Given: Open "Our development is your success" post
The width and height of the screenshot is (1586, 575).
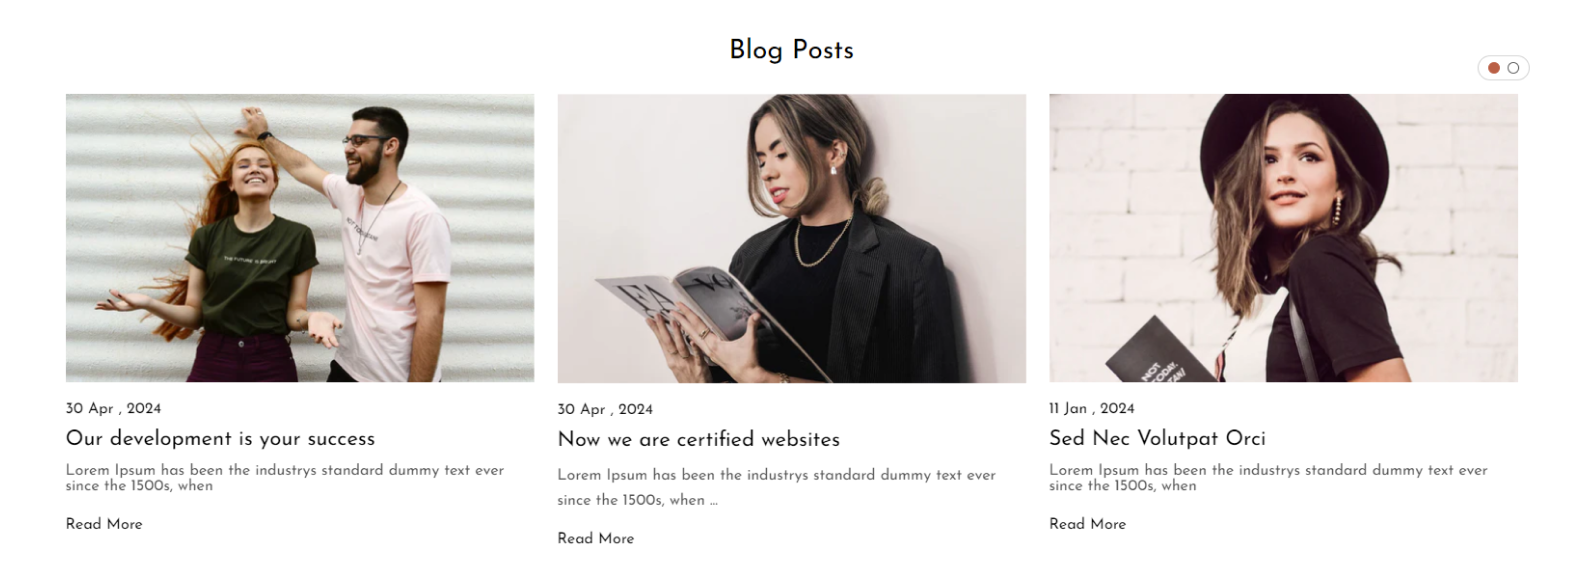Looking at the screenshot, I should pyautogui.click(x=220, y=438).
